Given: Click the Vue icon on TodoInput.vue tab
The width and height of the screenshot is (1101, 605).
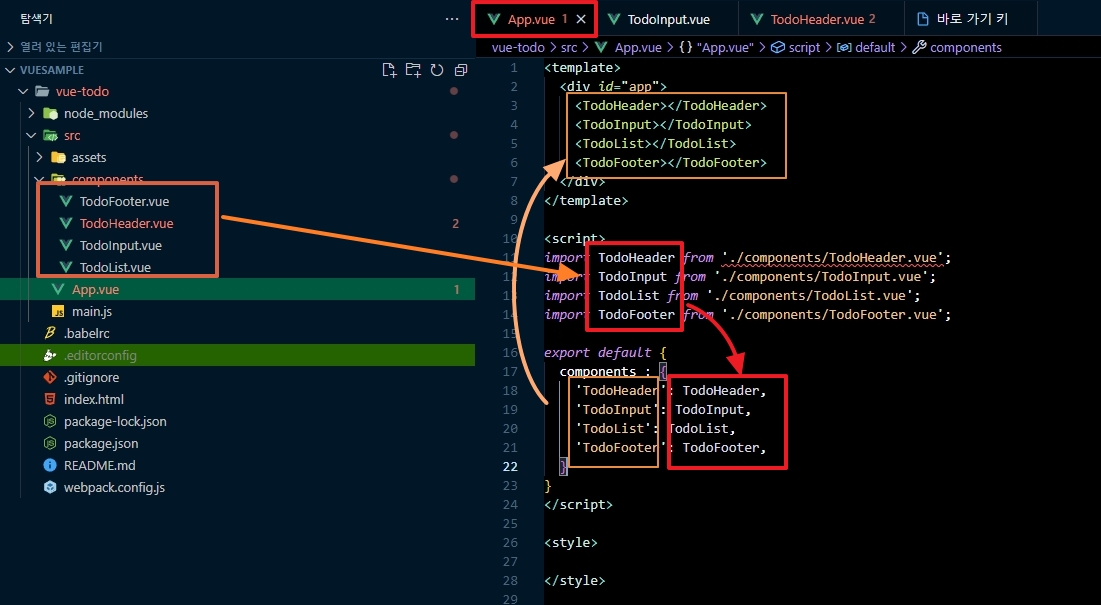Looking at the screenshot, I should click(x=614, y=19).
